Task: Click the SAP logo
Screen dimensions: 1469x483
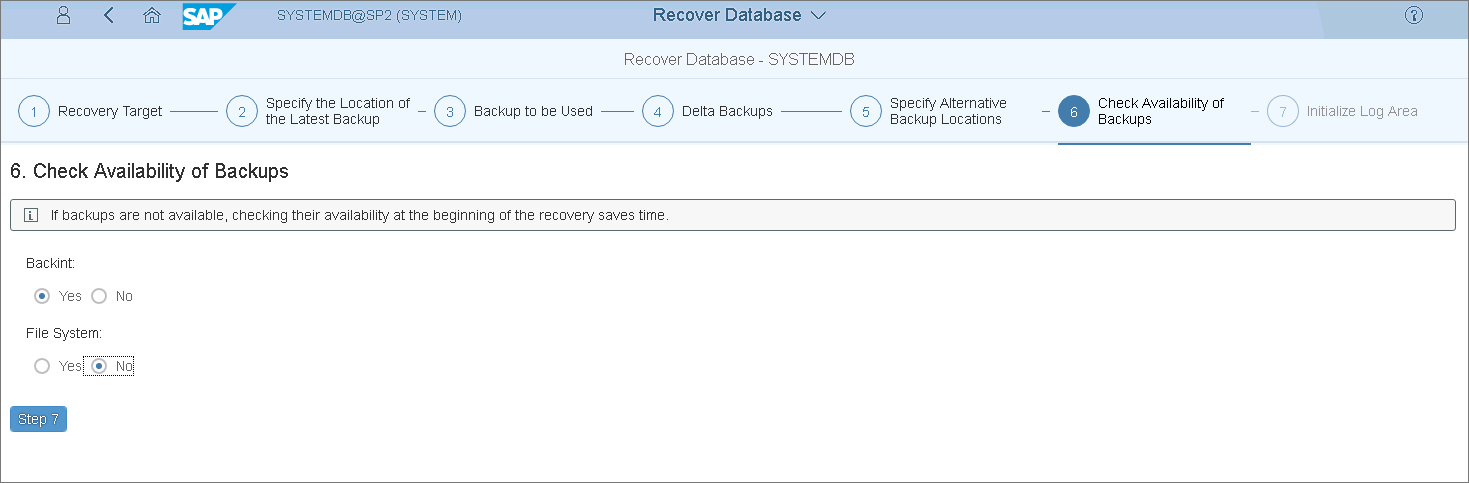Action: pos(209,16)
